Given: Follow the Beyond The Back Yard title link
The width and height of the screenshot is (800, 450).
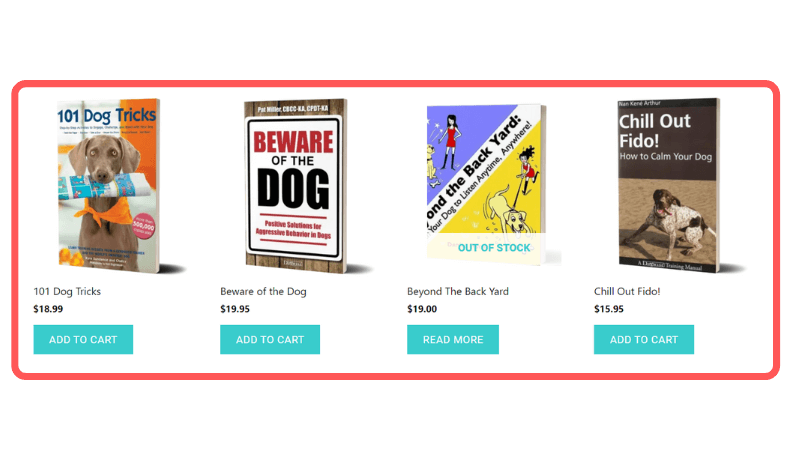Looking at the screenshot, I should [458, 291].
